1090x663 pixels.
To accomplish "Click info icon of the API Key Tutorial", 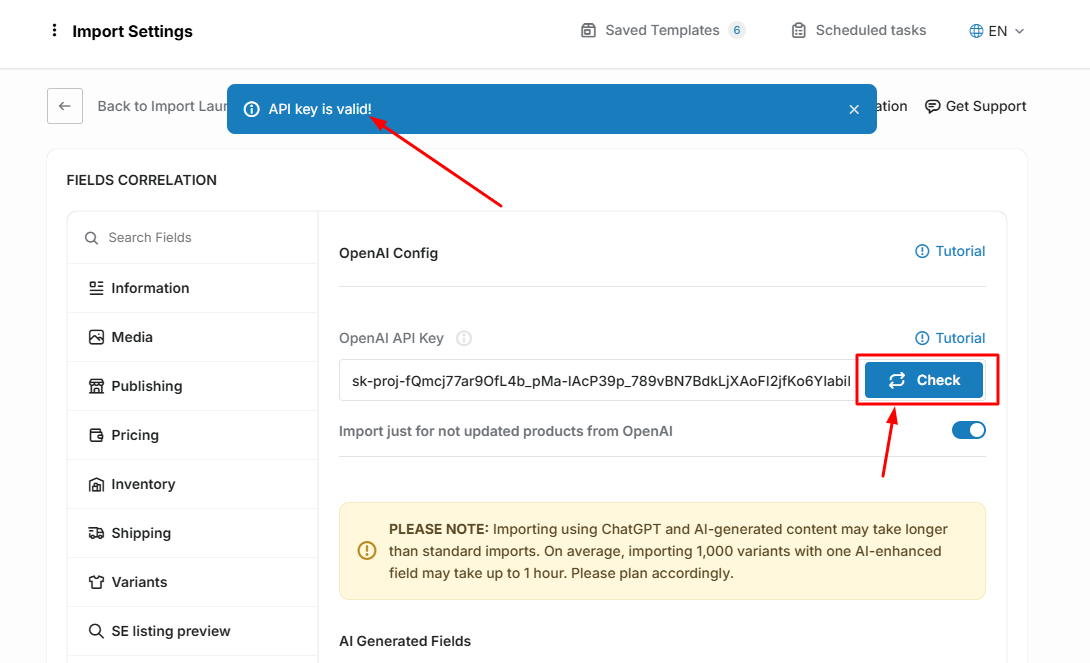I will [x=922, y=338].
